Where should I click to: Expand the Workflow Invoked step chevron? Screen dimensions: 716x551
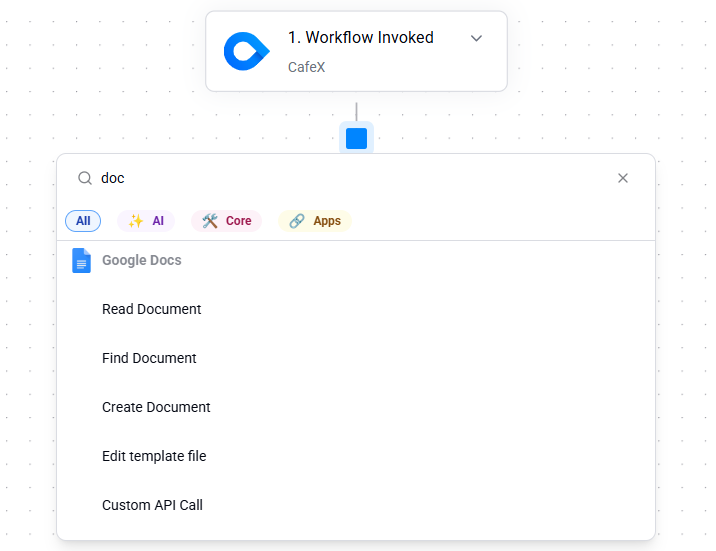[476, 38]
